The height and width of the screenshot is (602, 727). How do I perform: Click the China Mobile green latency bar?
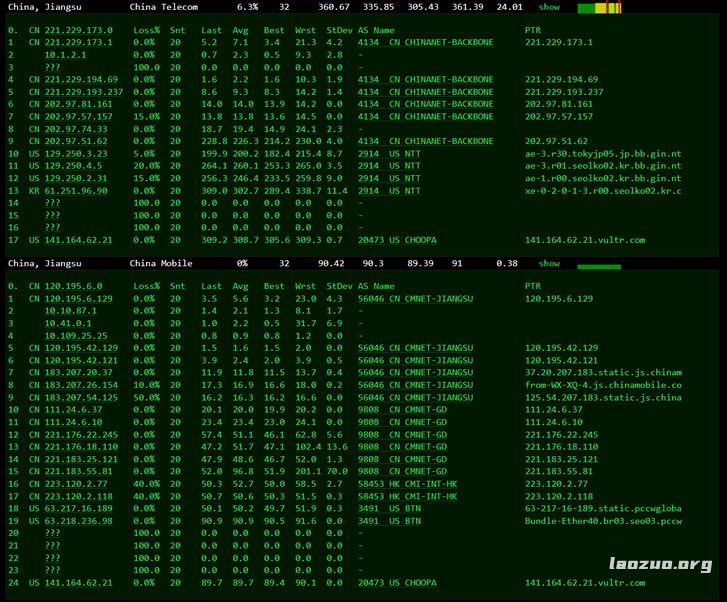(x=599, y=266)
